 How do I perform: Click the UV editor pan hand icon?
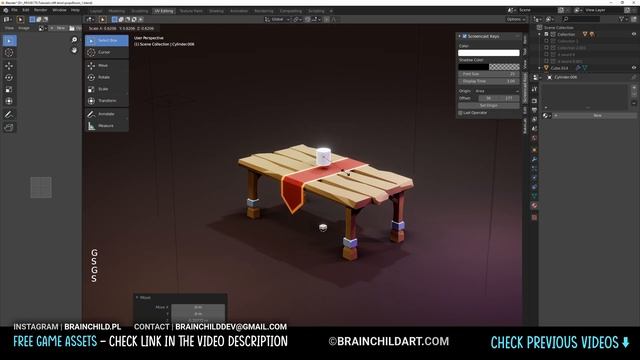tap(74, 50)
